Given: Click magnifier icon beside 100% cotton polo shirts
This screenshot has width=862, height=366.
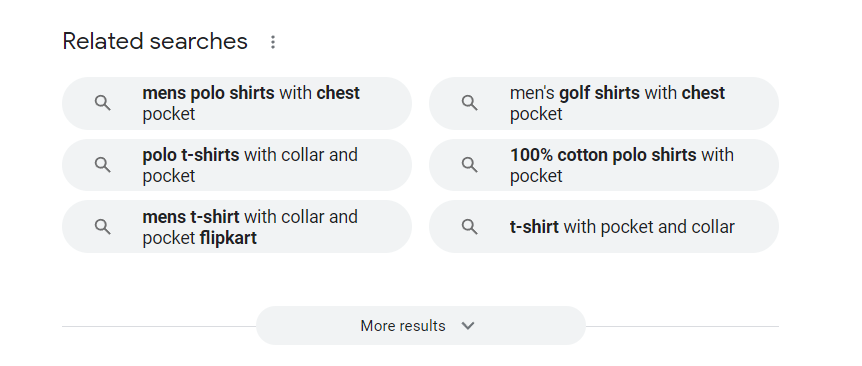Looking at the screenshot, I should [x=469, y=165].
